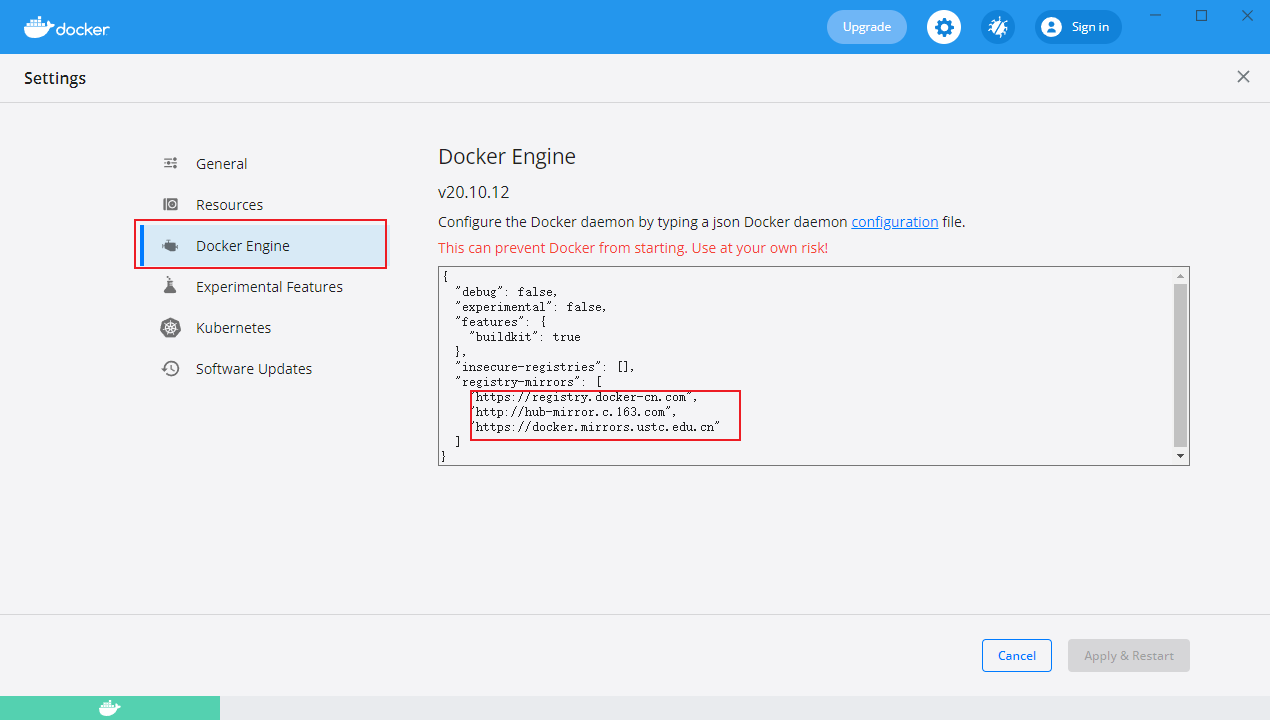The image size is (1270, 720).
Task: Click the Experimental Features flask icon
Action: click(x=171, y=286)
